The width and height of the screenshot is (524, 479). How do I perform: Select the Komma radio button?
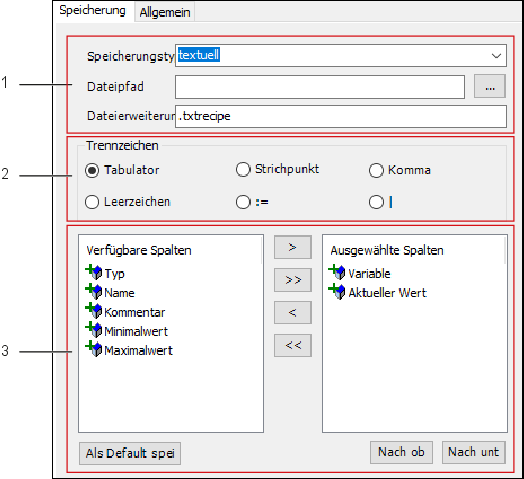click(376, 170)
